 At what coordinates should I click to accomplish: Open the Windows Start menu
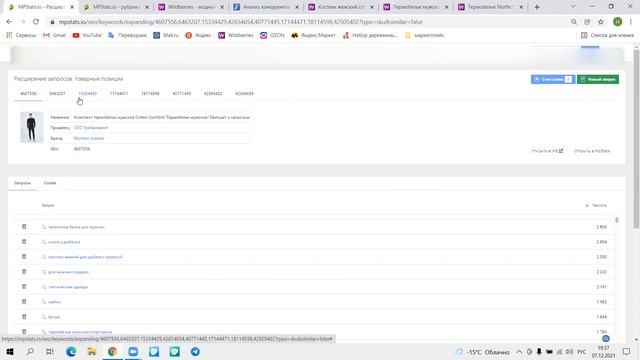[10, 351]
